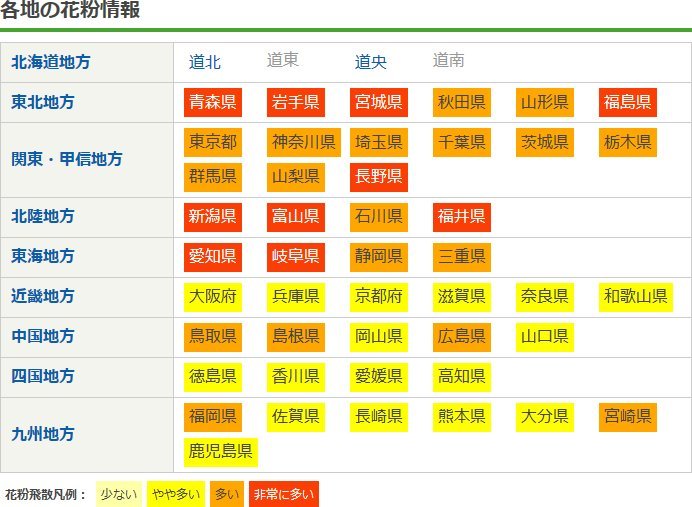Click the 東京都 prefecture link
The image size is (692, 507).
[212, 142]
